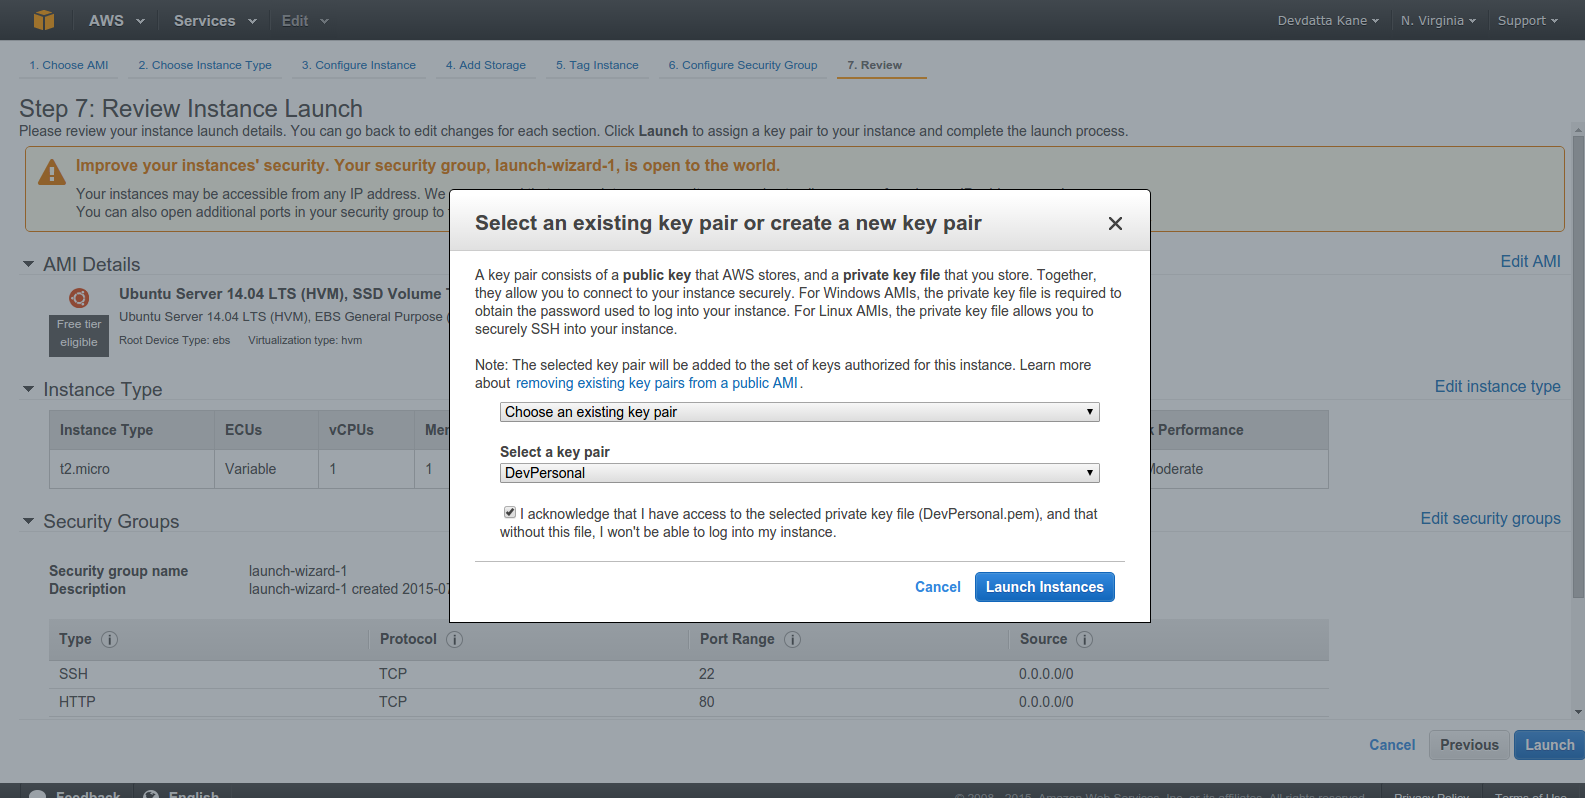Click the info icon next to Protocol
Screen dimensions: 1585x798
454,639
